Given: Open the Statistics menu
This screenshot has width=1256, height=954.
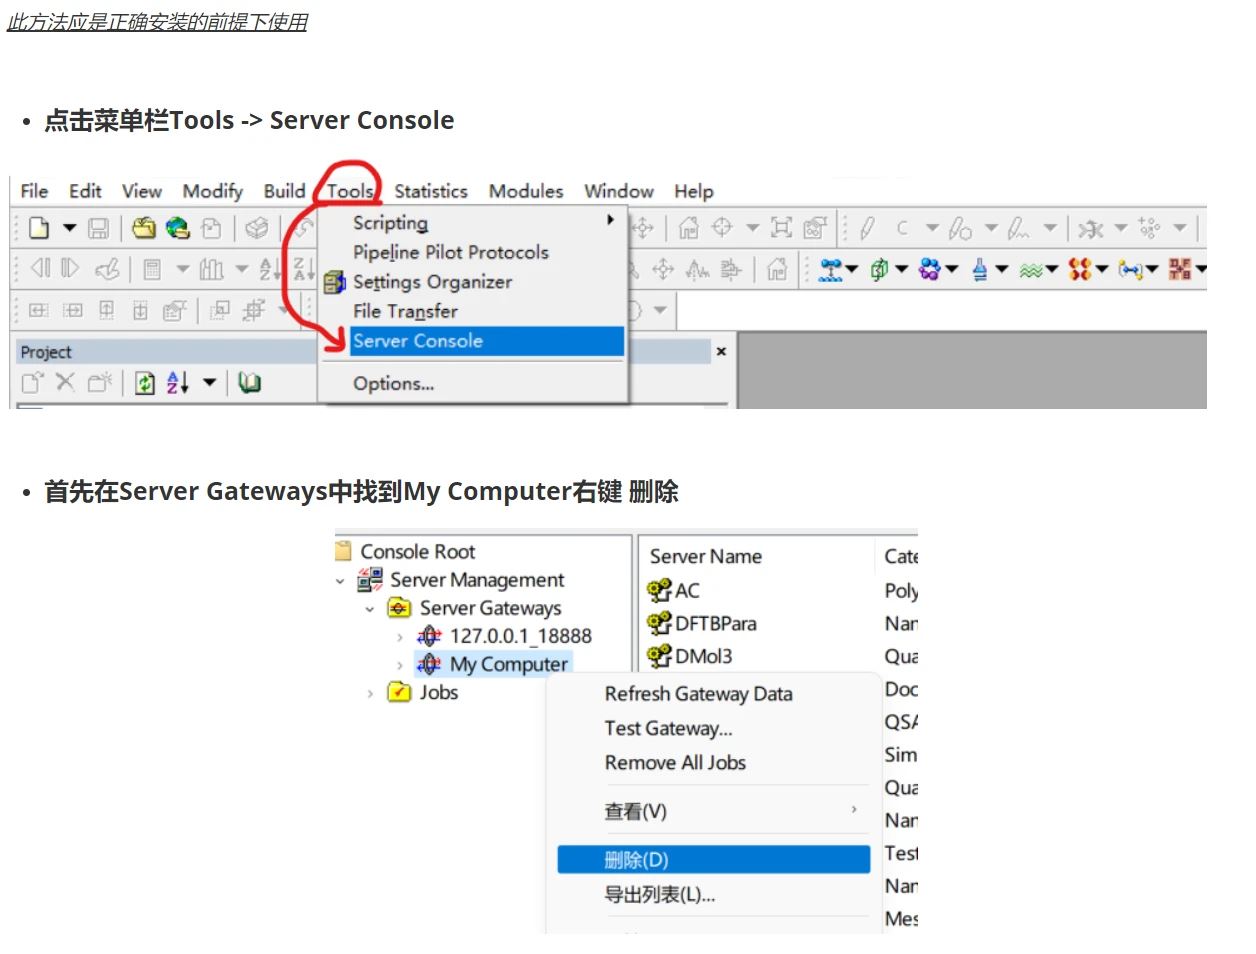Looking at the screenshot, I should point(431,191).
